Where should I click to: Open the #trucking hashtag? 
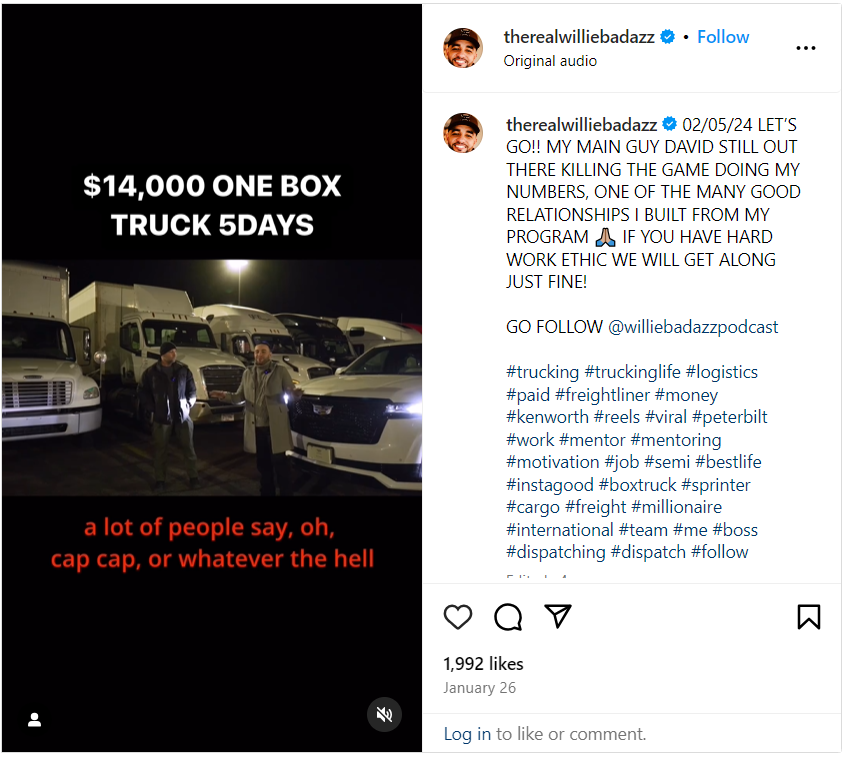coord(541,372)
